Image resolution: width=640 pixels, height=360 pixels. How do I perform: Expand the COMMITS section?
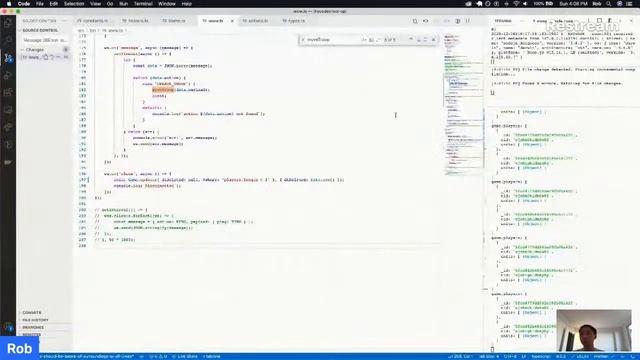[31, 313]
